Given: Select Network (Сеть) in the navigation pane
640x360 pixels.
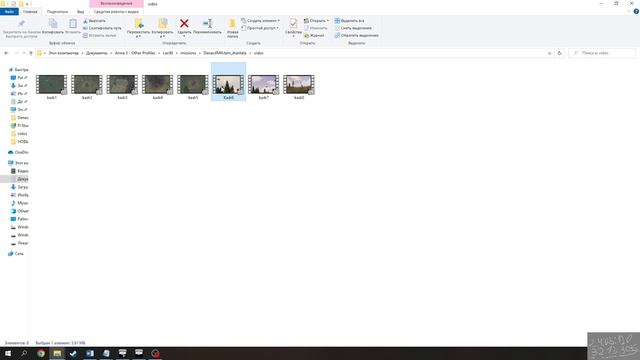Looking at the screenshot, I should (16, 253).
